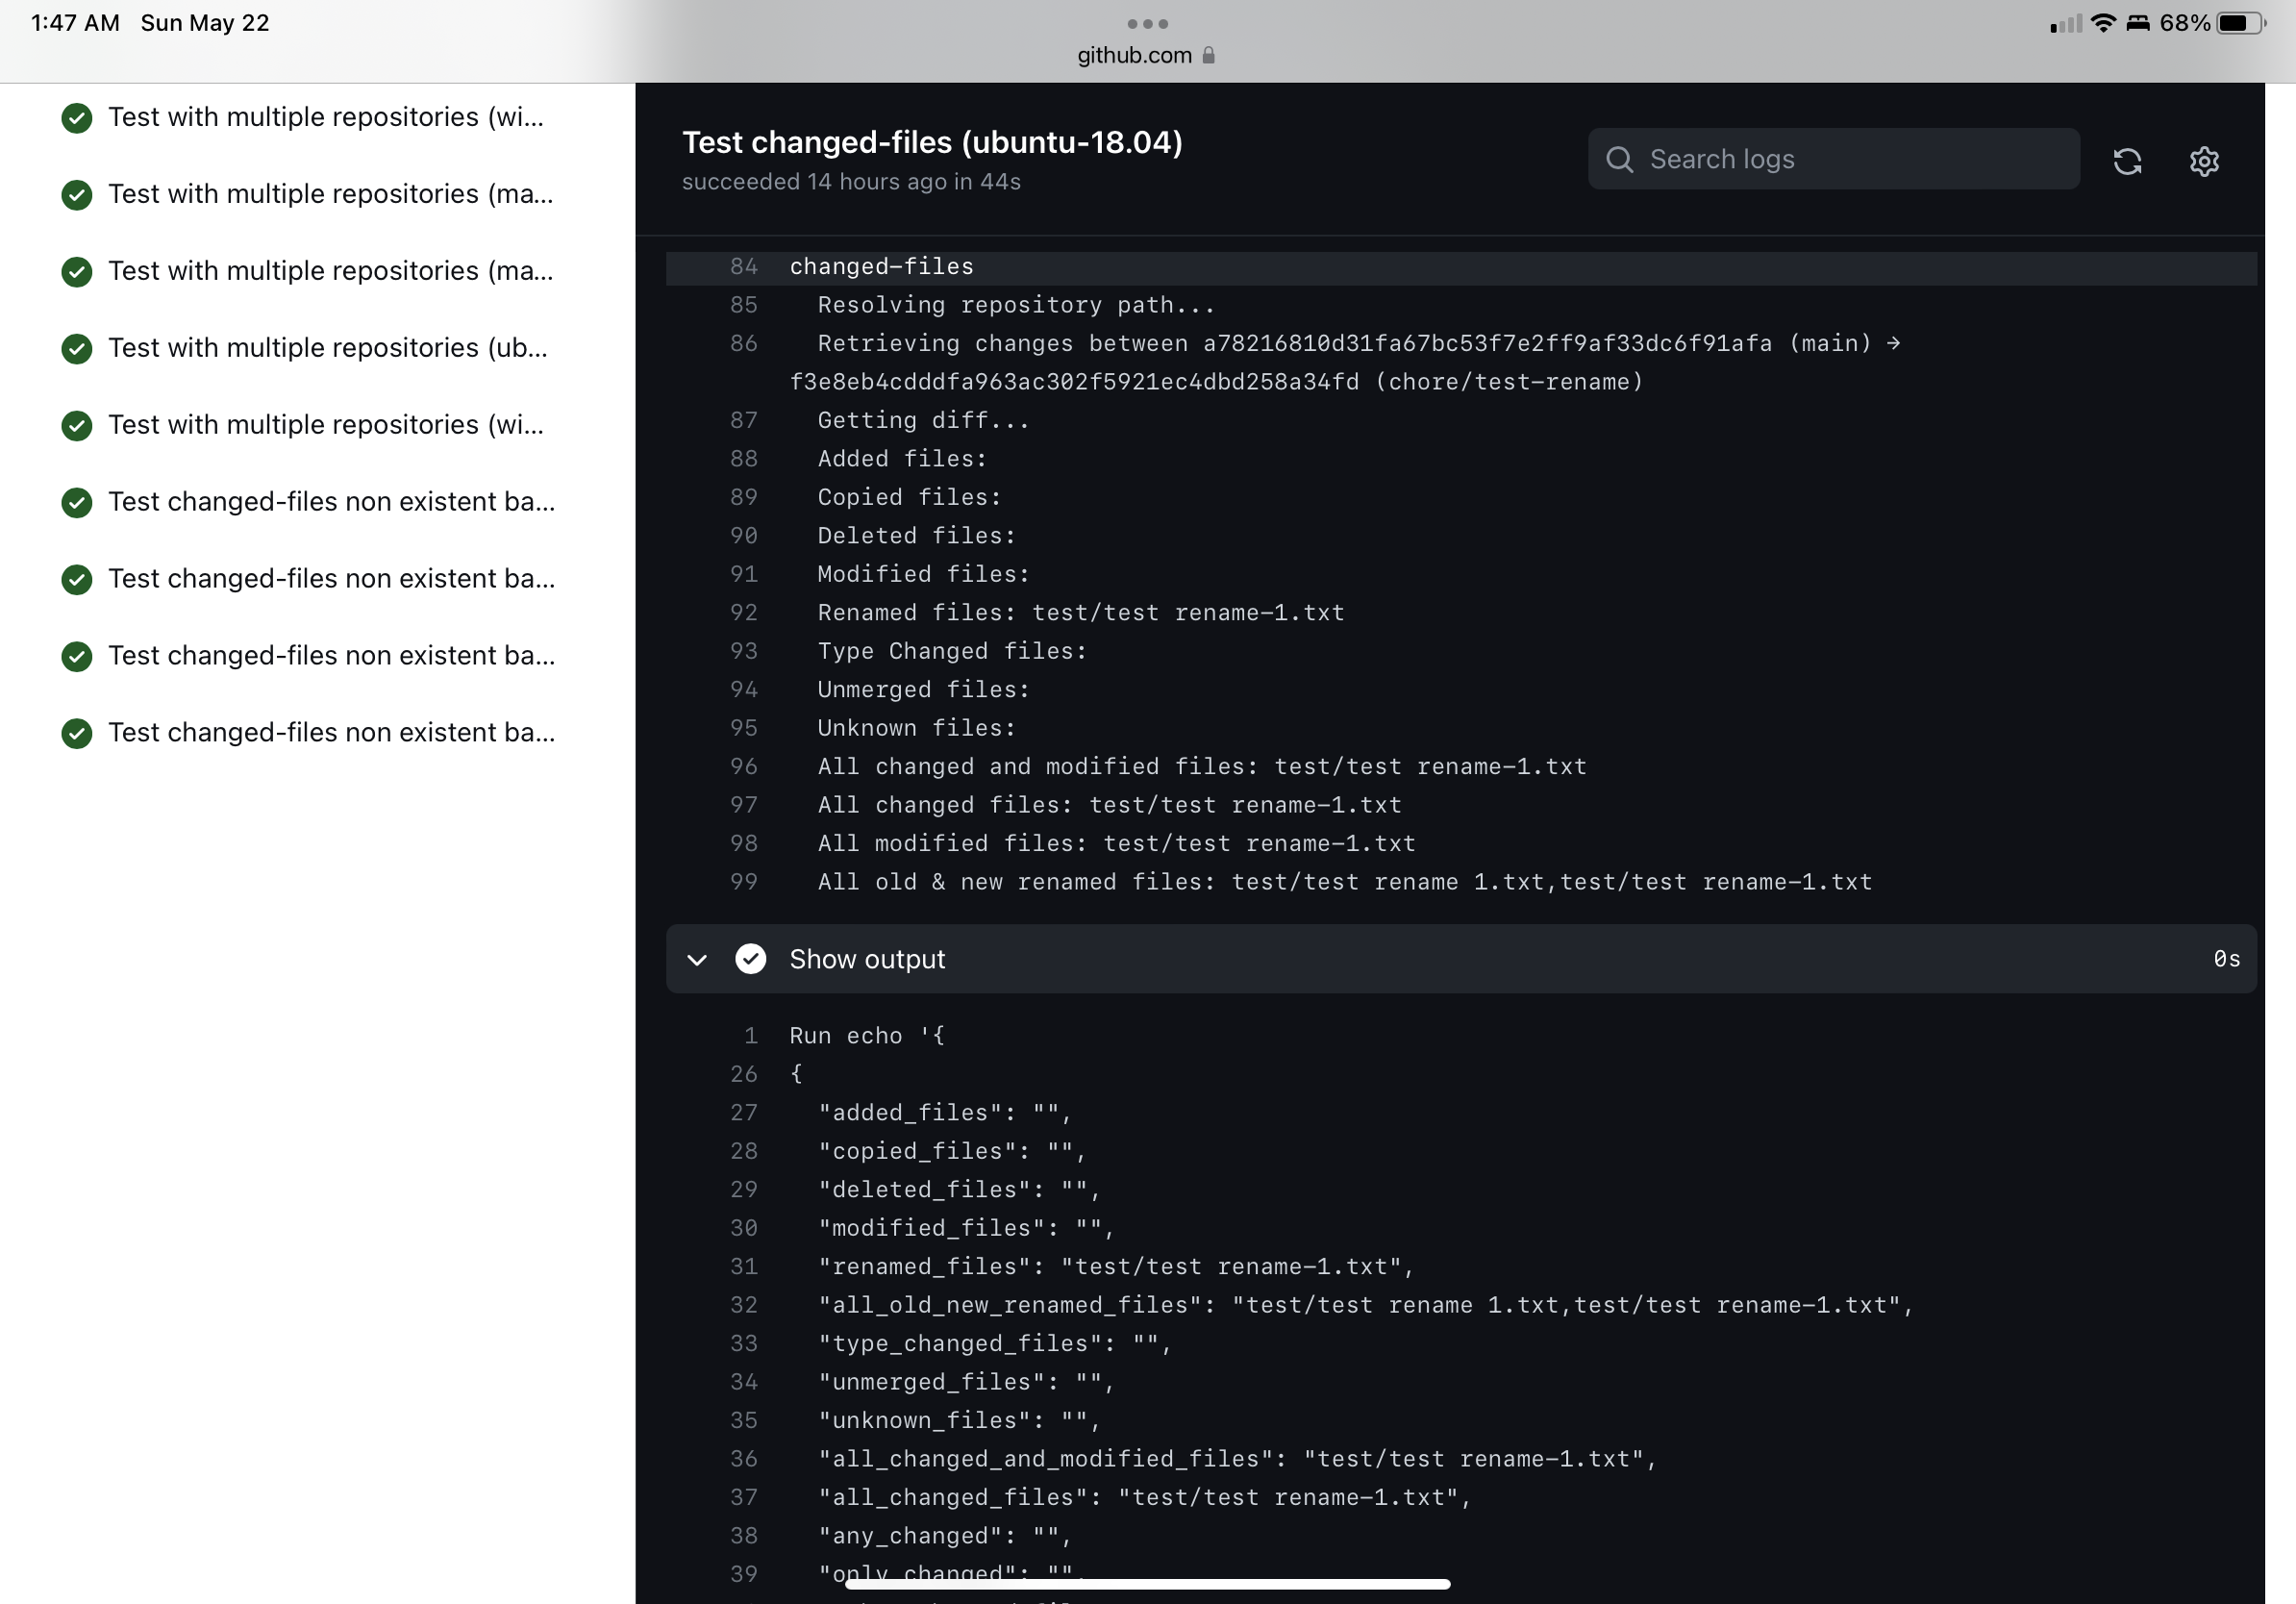
Task: Click the horizontal scrollbar at the bottom
Action: tap(1147, 1584)
